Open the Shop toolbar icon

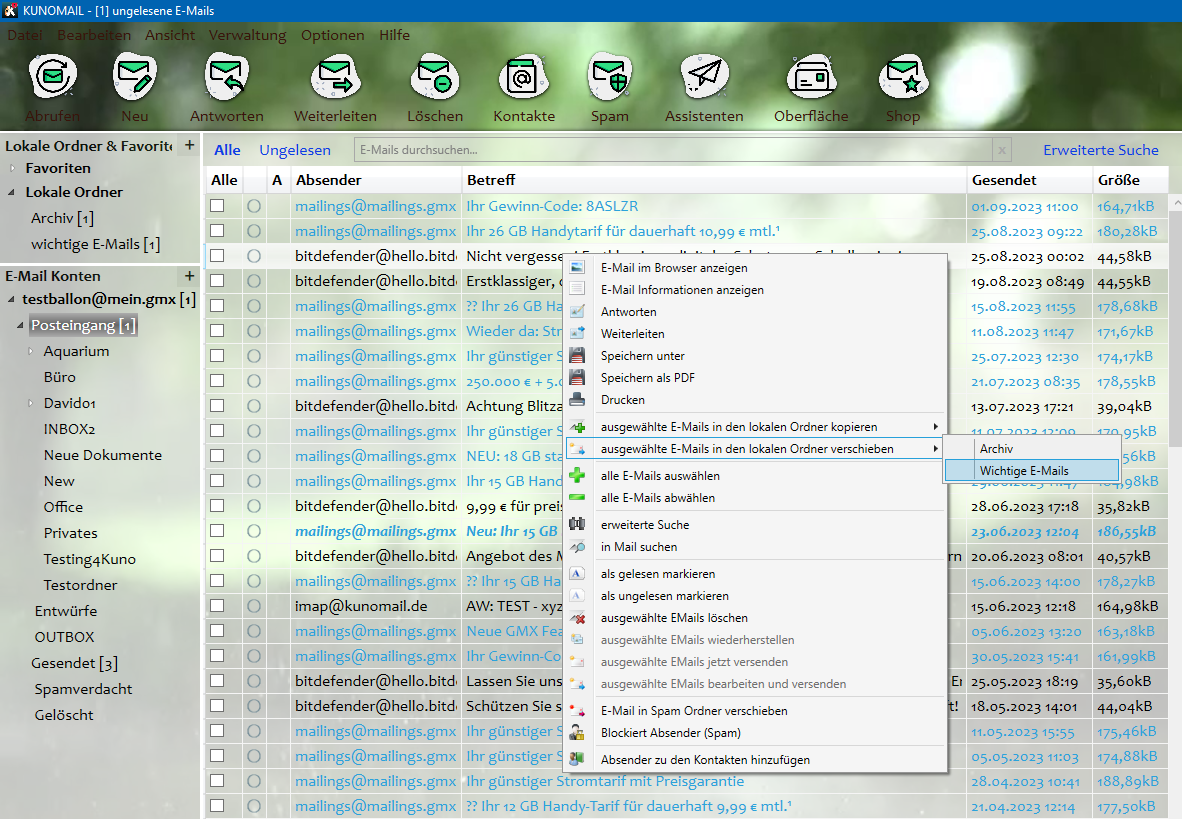[903, 77]
